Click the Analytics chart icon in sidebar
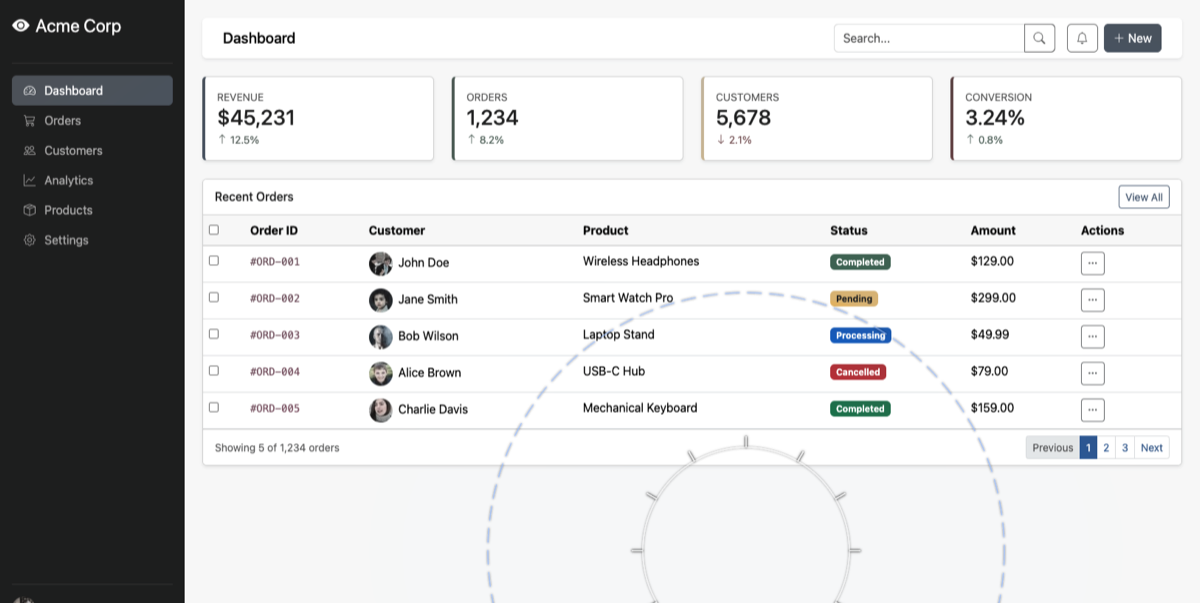The height and width of the screenshot is (603, 1200). tap(29, 181)
